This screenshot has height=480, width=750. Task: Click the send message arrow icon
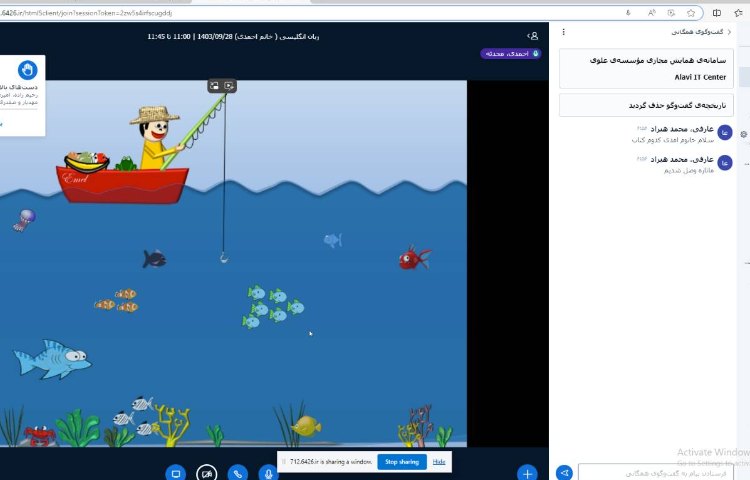(564, 472)
